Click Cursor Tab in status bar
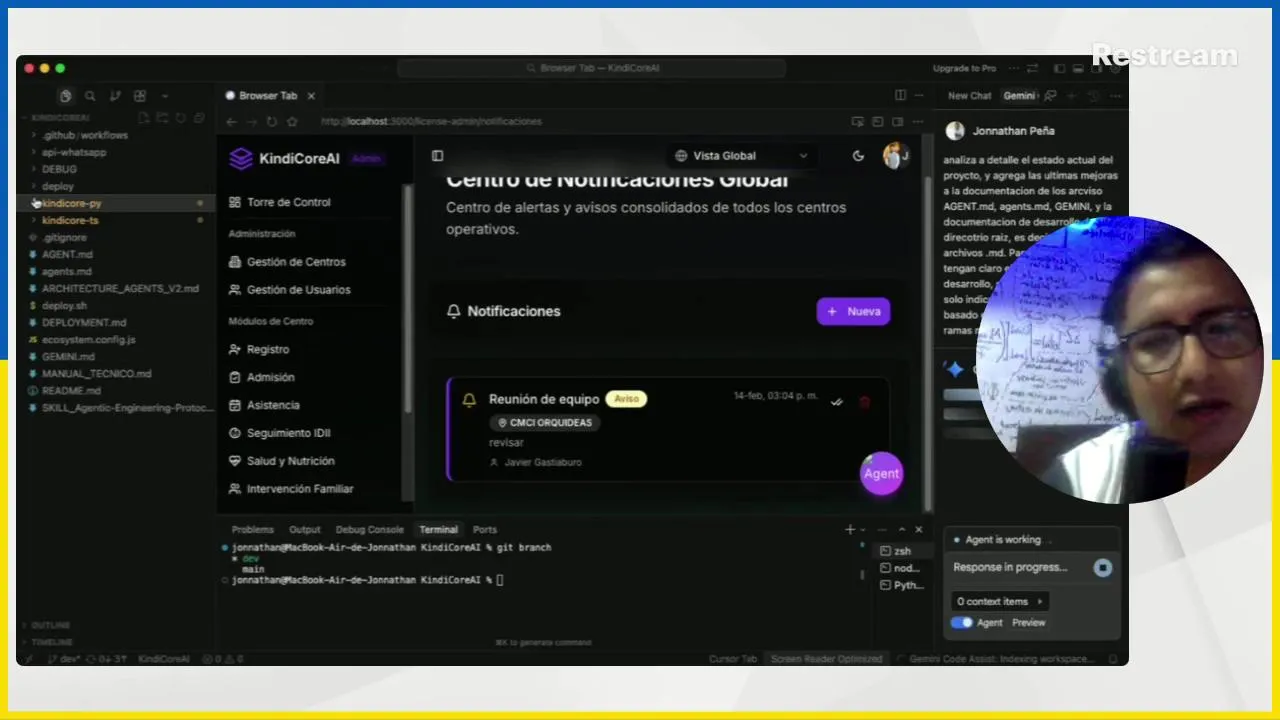 (x=732, y=659)
